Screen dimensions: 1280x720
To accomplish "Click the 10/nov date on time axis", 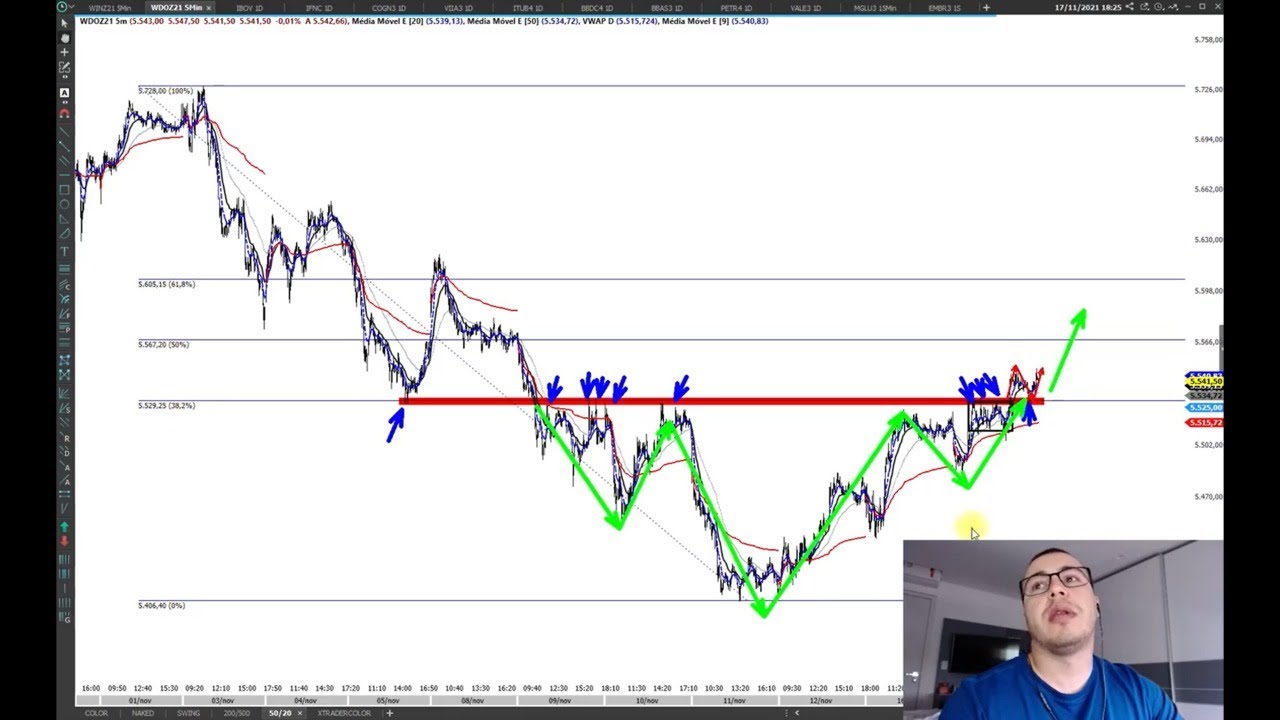I will coord(647,700).
